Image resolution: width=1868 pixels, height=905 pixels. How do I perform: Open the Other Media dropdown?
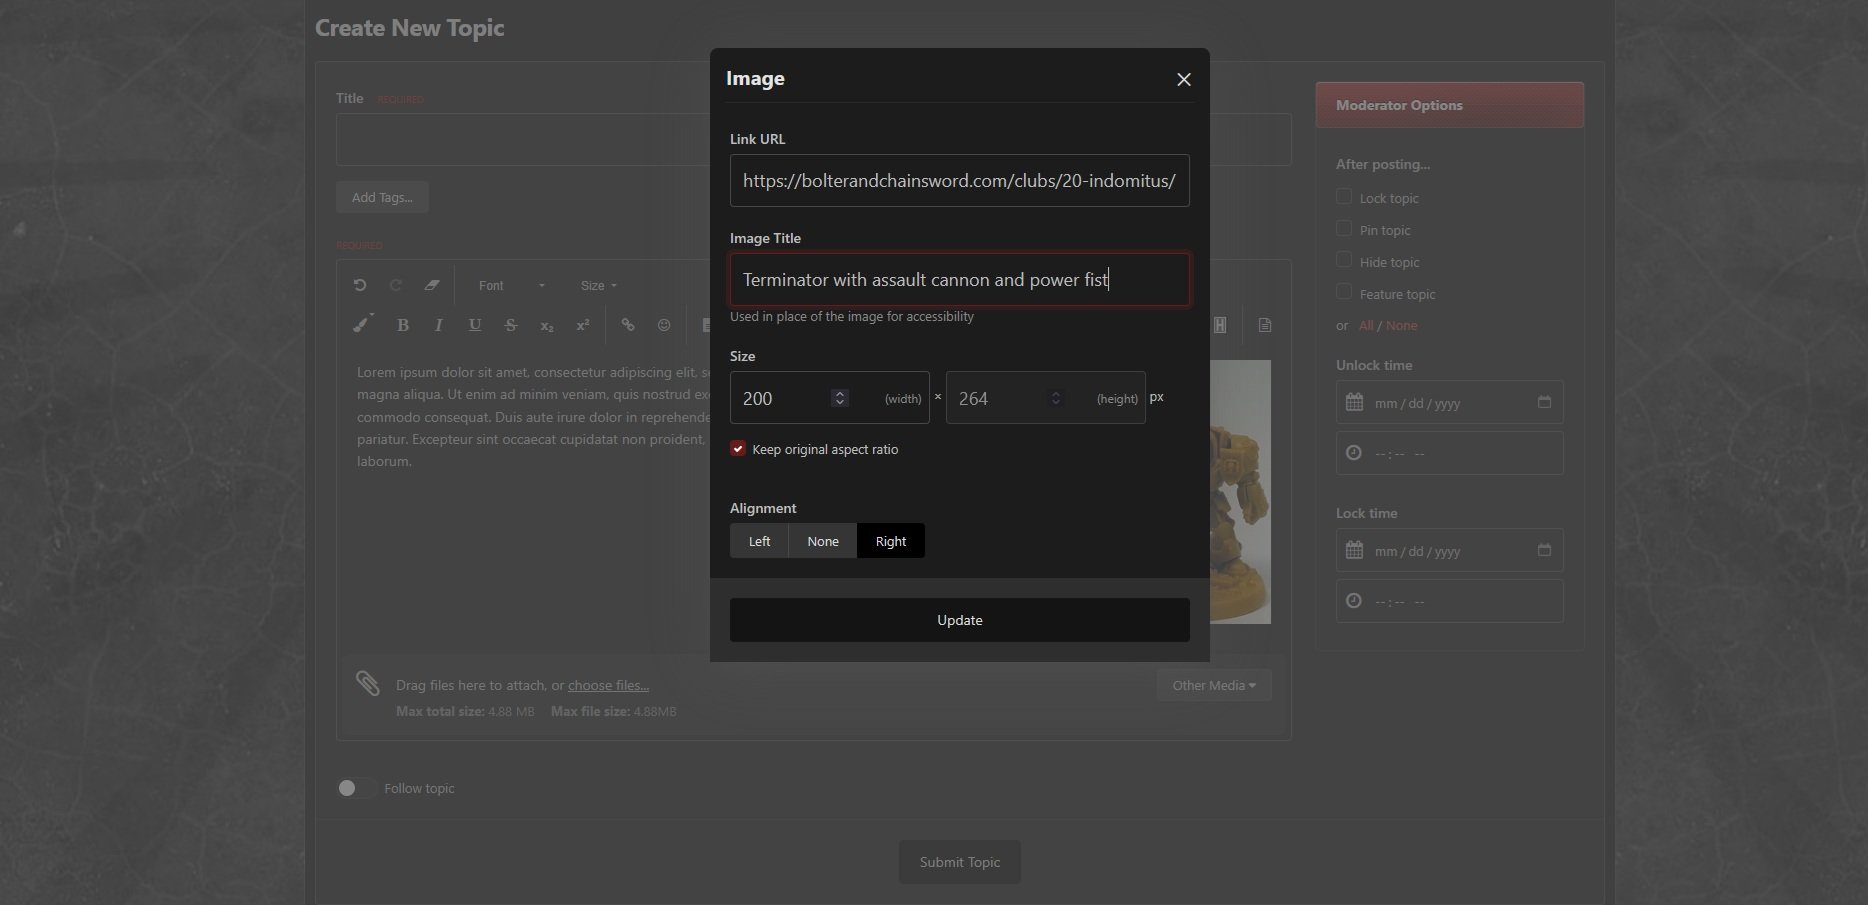1213,685
